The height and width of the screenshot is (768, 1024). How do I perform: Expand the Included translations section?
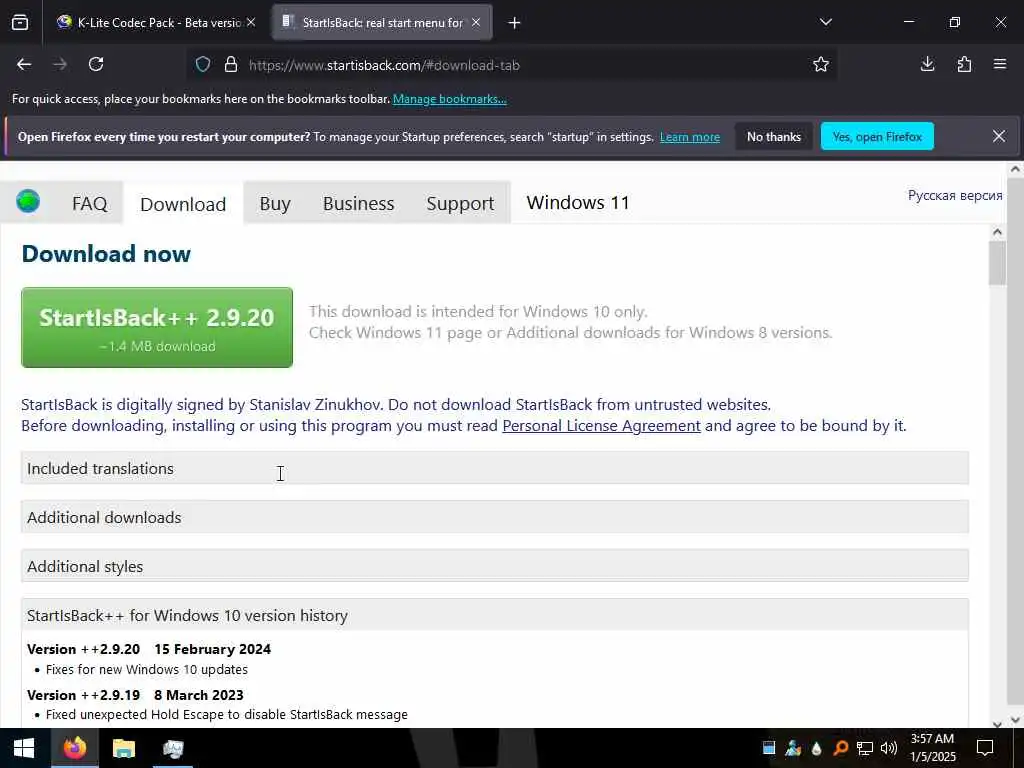(495, 468)
